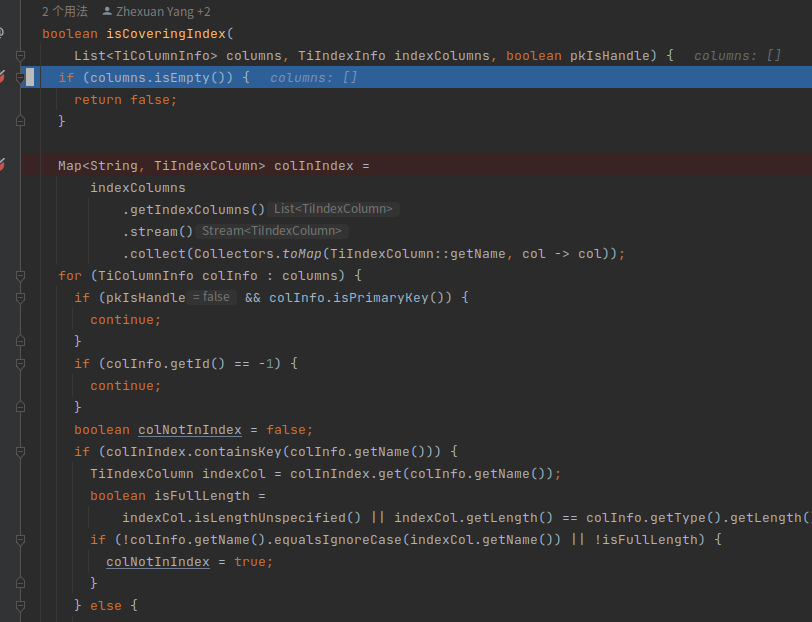
Task: Click the 'pkIsHandle' parameter in the method signature
Action: (610, 55)
